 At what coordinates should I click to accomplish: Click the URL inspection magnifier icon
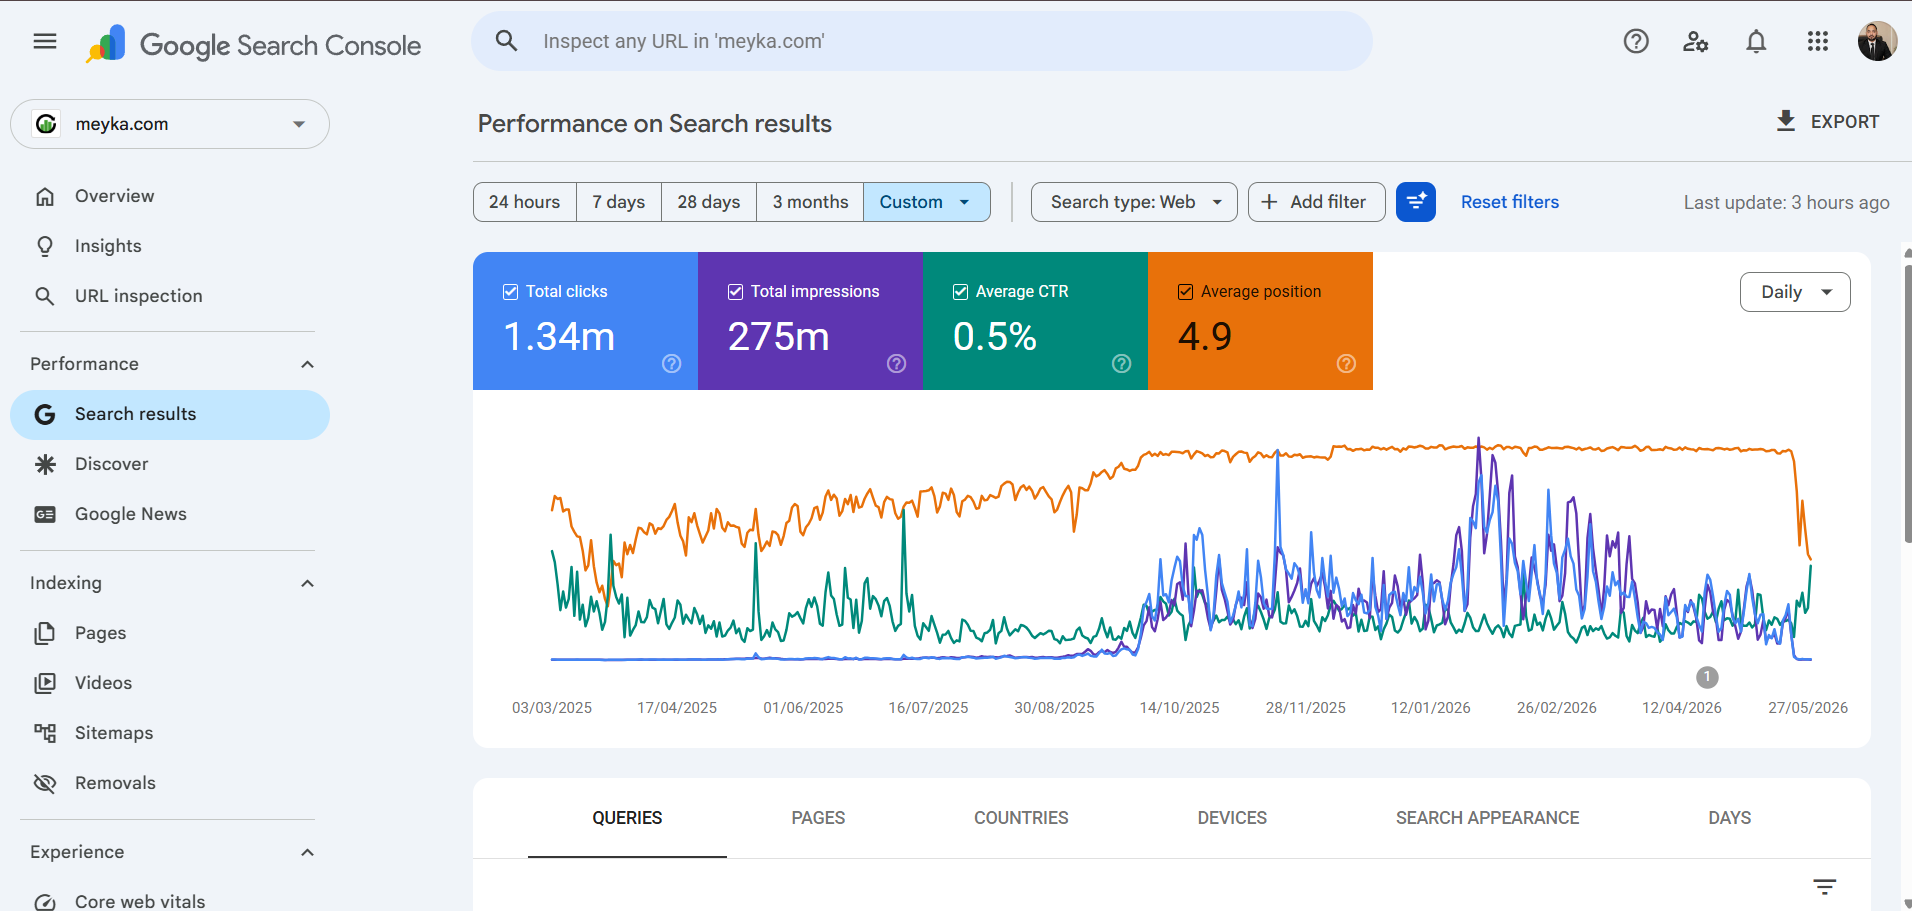pos(45,296)
